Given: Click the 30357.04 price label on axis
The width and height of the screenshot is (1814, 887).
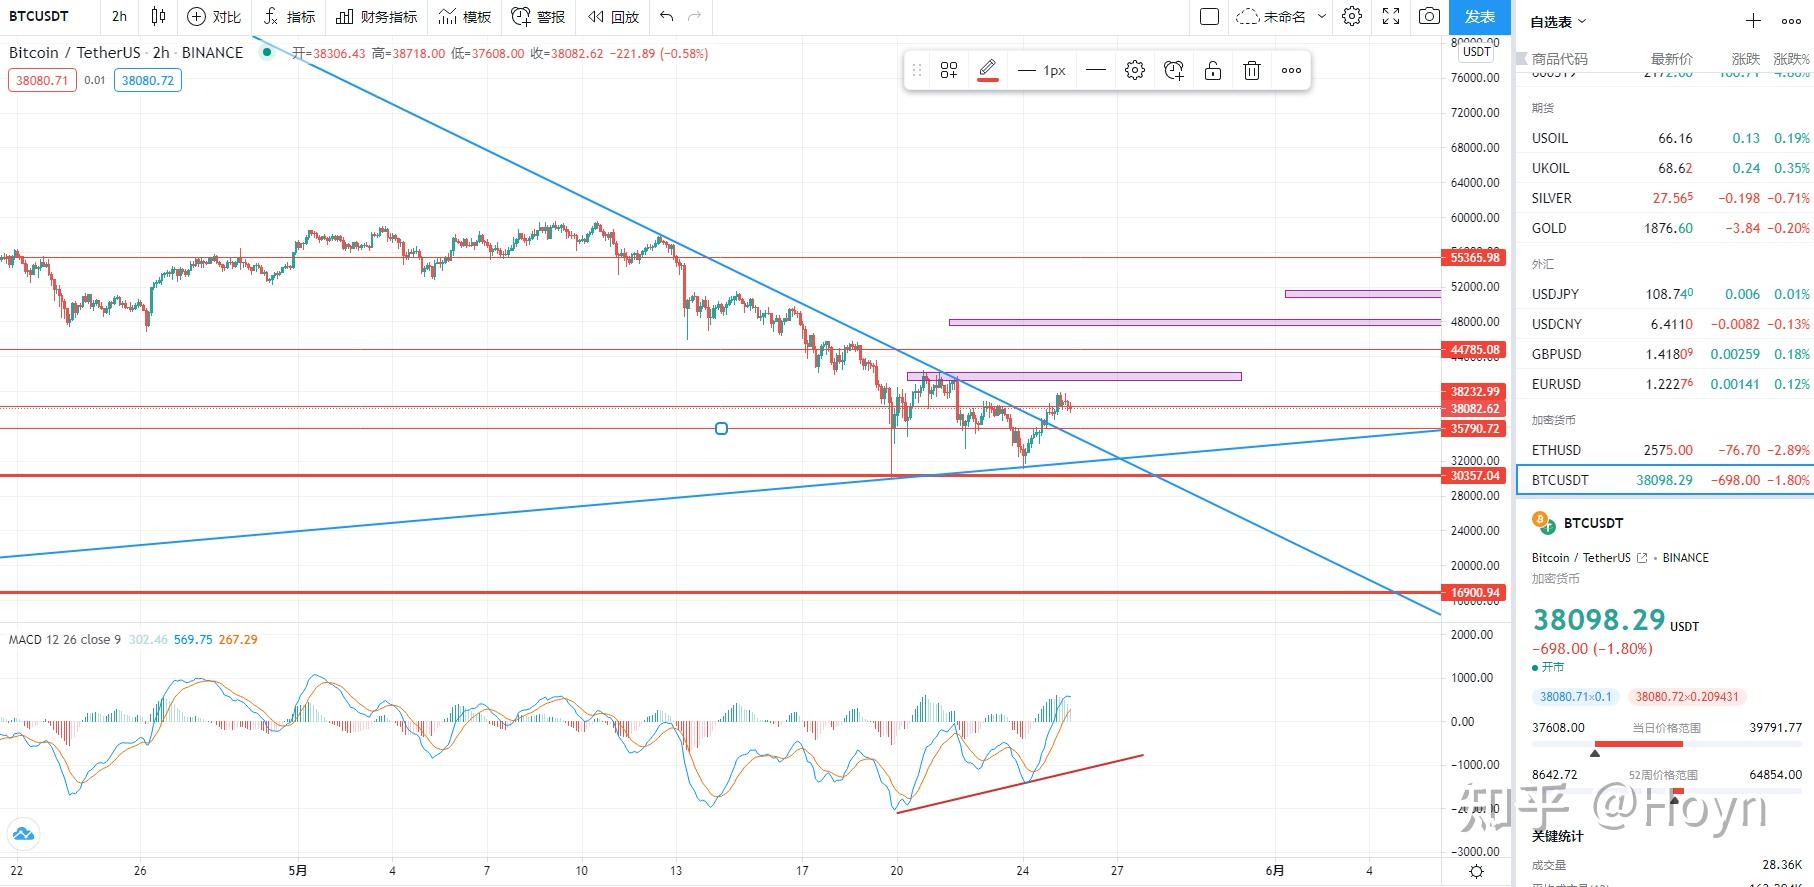Looking at the screenshot, I should pyautogui.click(x=1475, y=476).
